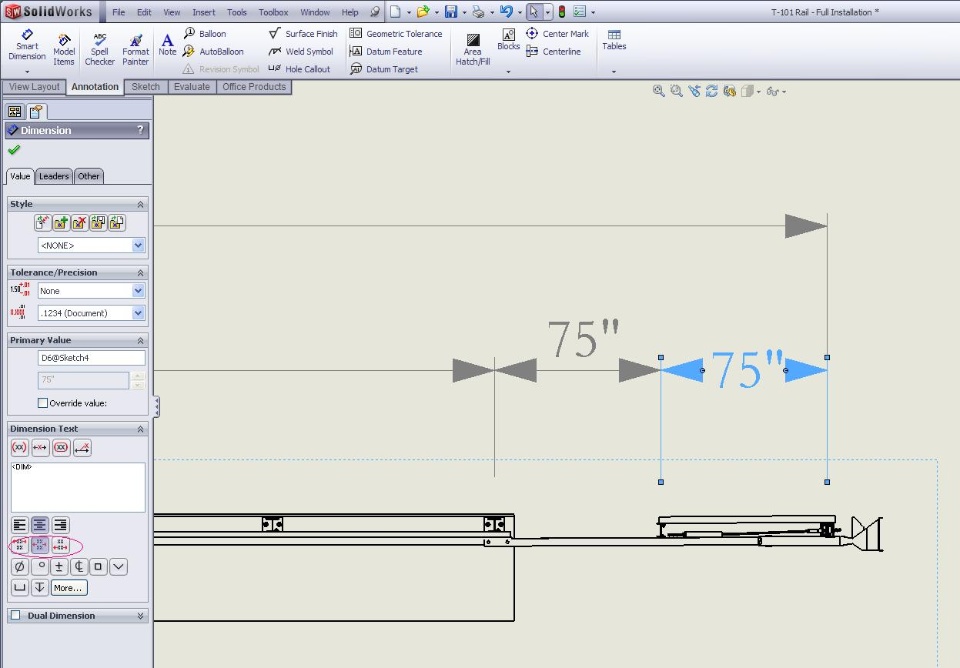This screenshot has width=960, height=668.
Task: Switch to the View Layout tab
Action: coord(34,87)
